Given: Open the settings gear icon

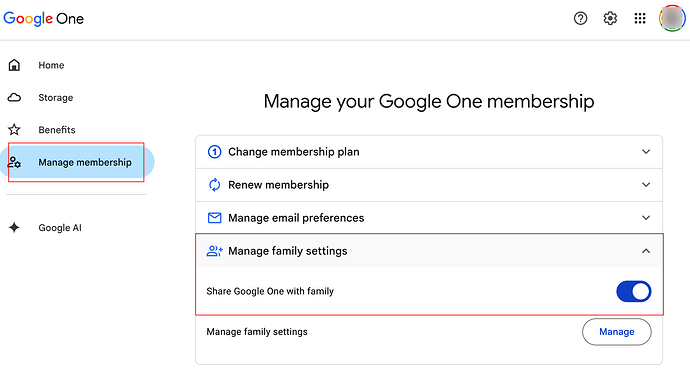Looking at the screenshot, I should [x=610, y=18].
